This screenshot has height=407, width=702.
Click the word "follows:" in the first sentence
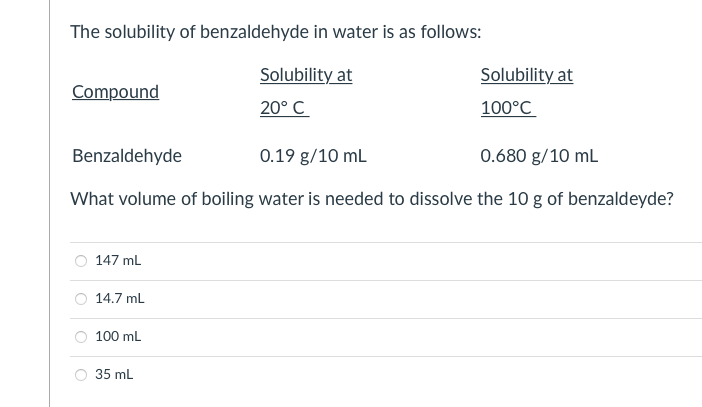tap(451, 32)
